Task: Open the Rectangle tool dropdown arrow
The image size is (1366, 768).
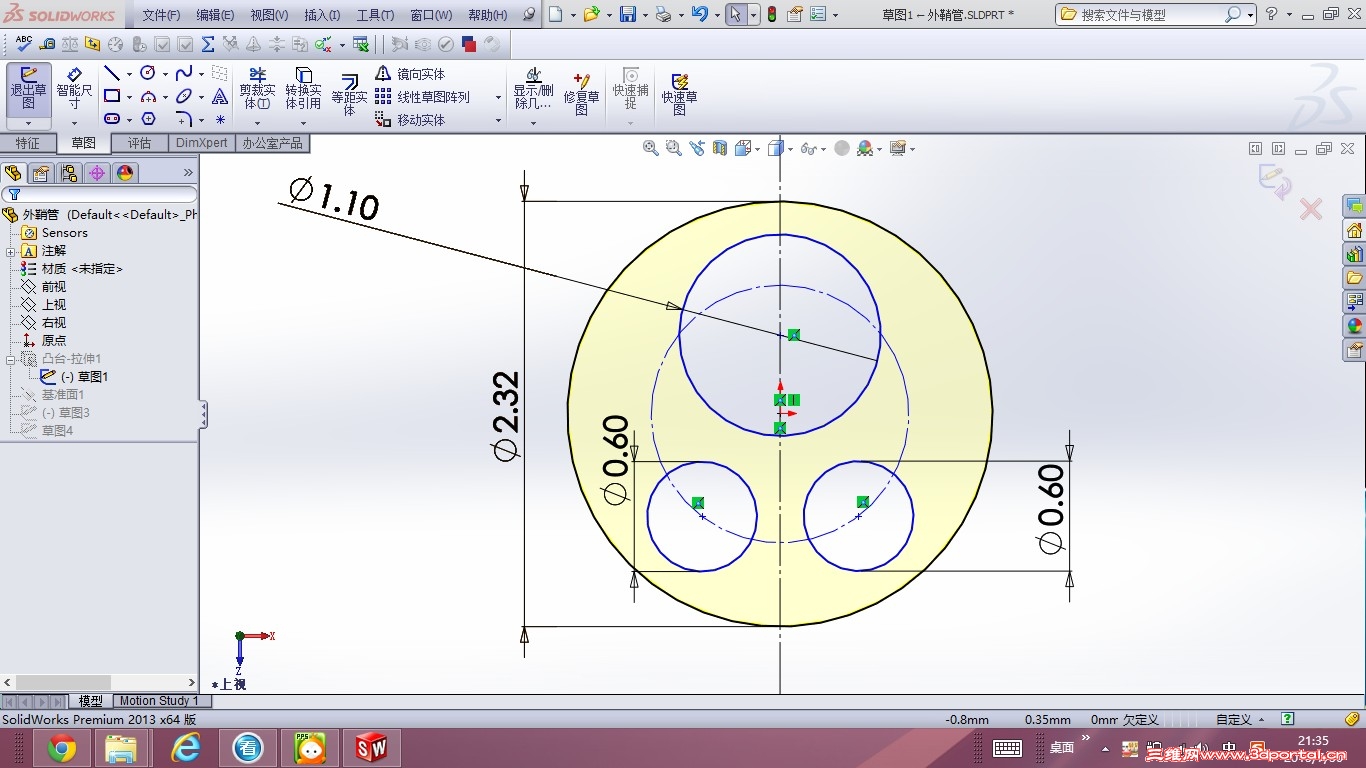Action: (129, 97)
